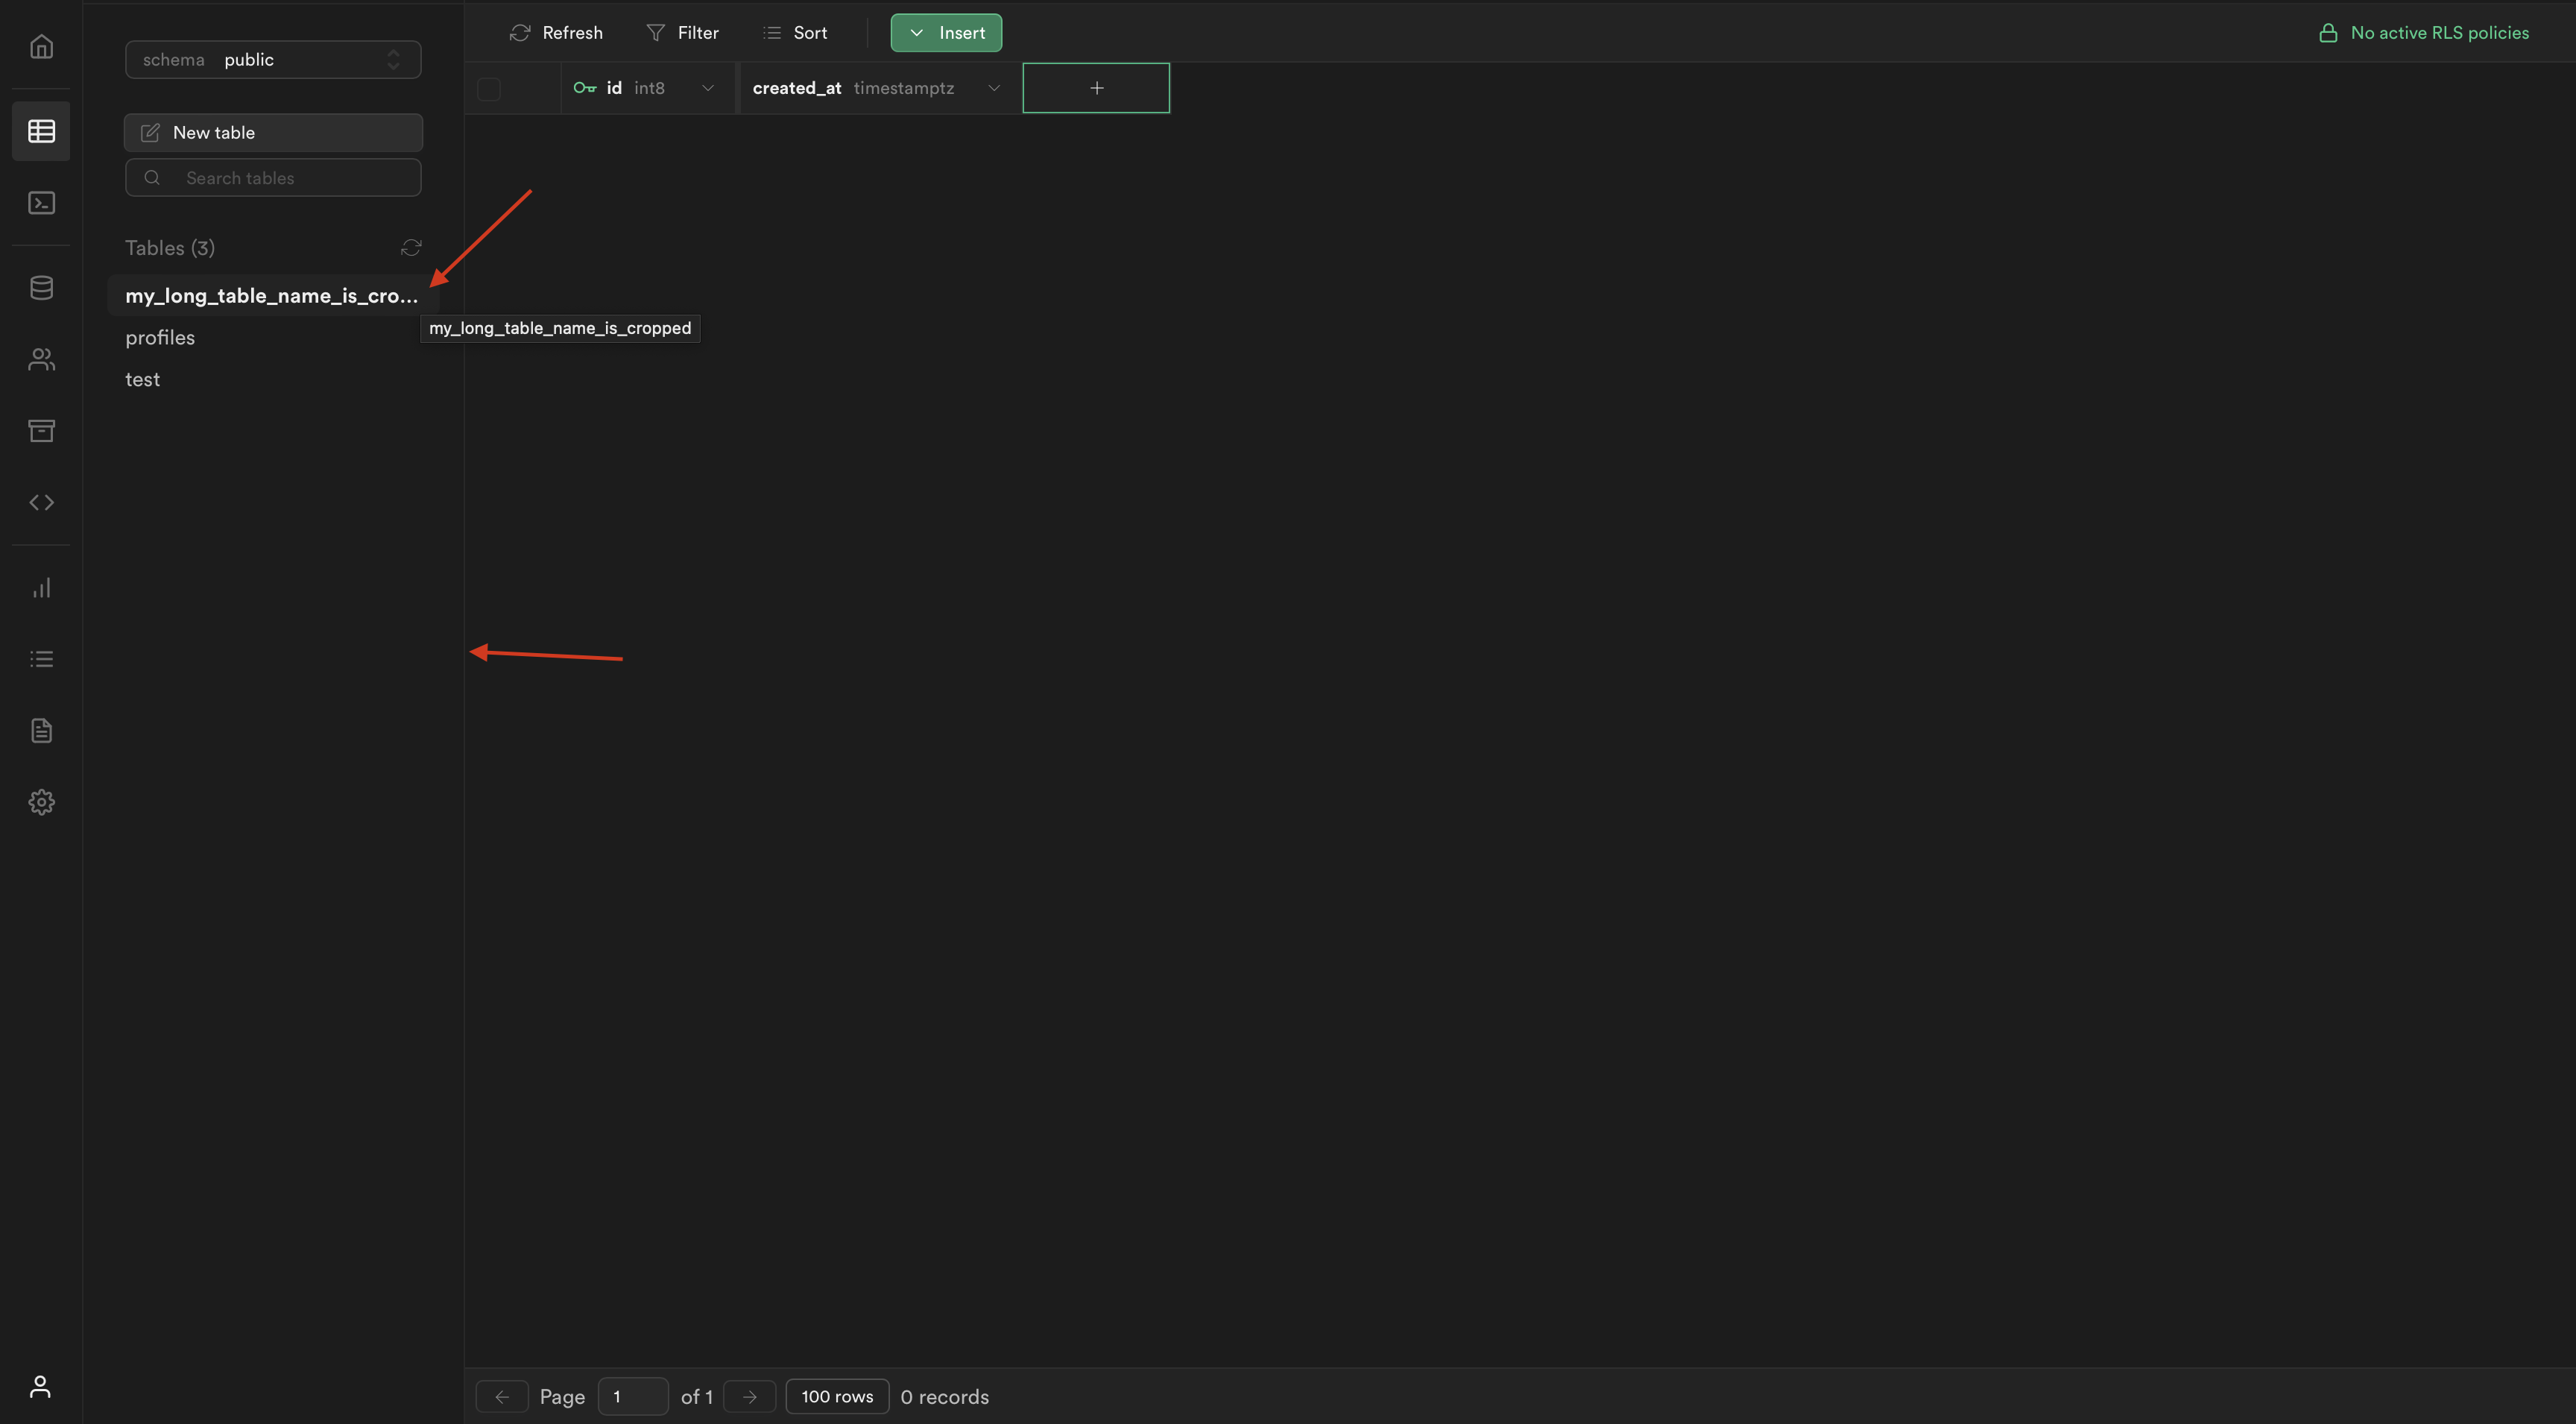
Task: Open the green Insert dropdown button
Action: pos(946,33)
